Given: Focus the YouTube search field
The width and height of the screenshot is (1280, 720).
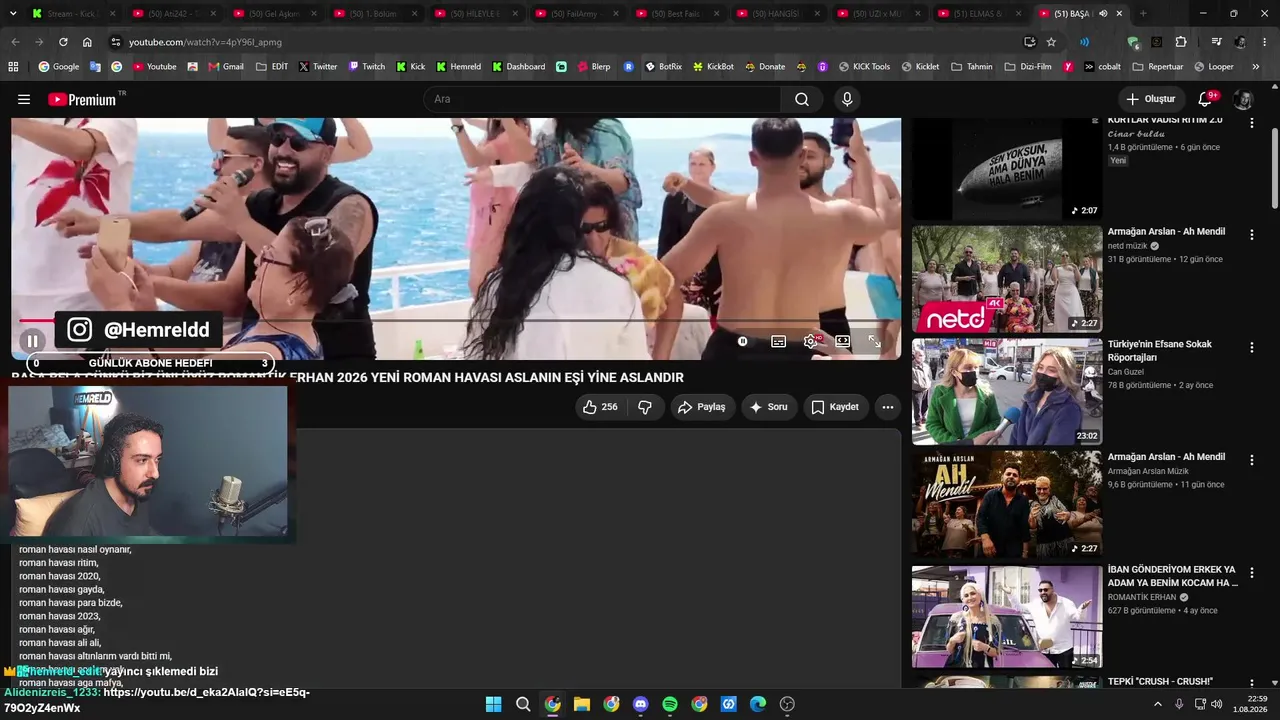Looking at the screenshot, I should (x=602, y=99).
